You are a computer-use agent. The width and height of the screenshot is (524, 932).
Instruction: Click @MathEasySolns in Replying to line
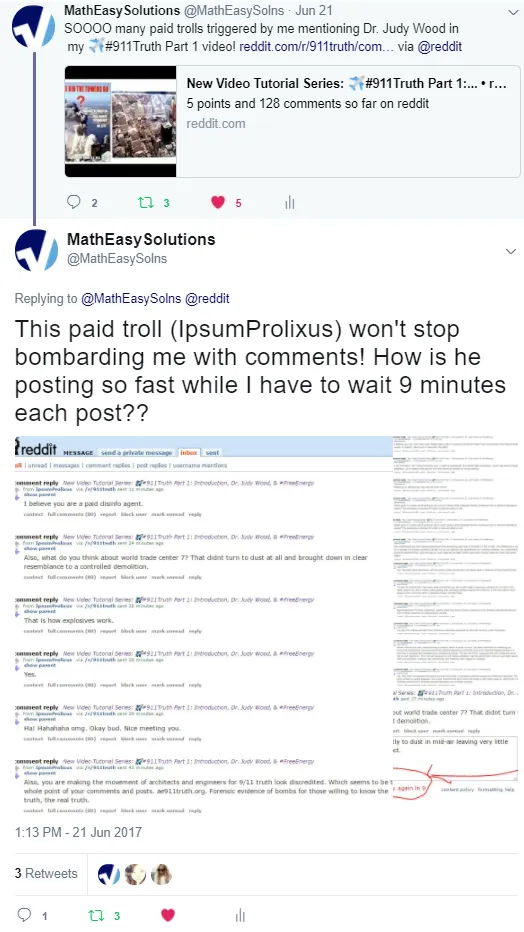pos(131,298)
